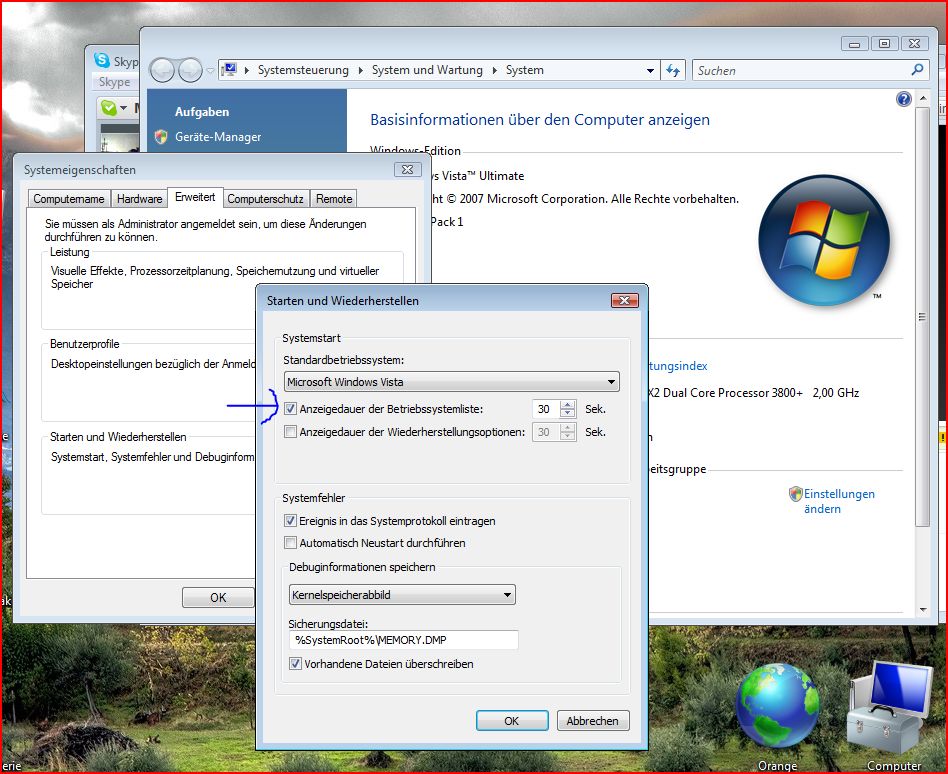Viewport: 948px width, 774px height.
Task: Click the forward navigation arrow in System window
Action: tap(190, 71)
